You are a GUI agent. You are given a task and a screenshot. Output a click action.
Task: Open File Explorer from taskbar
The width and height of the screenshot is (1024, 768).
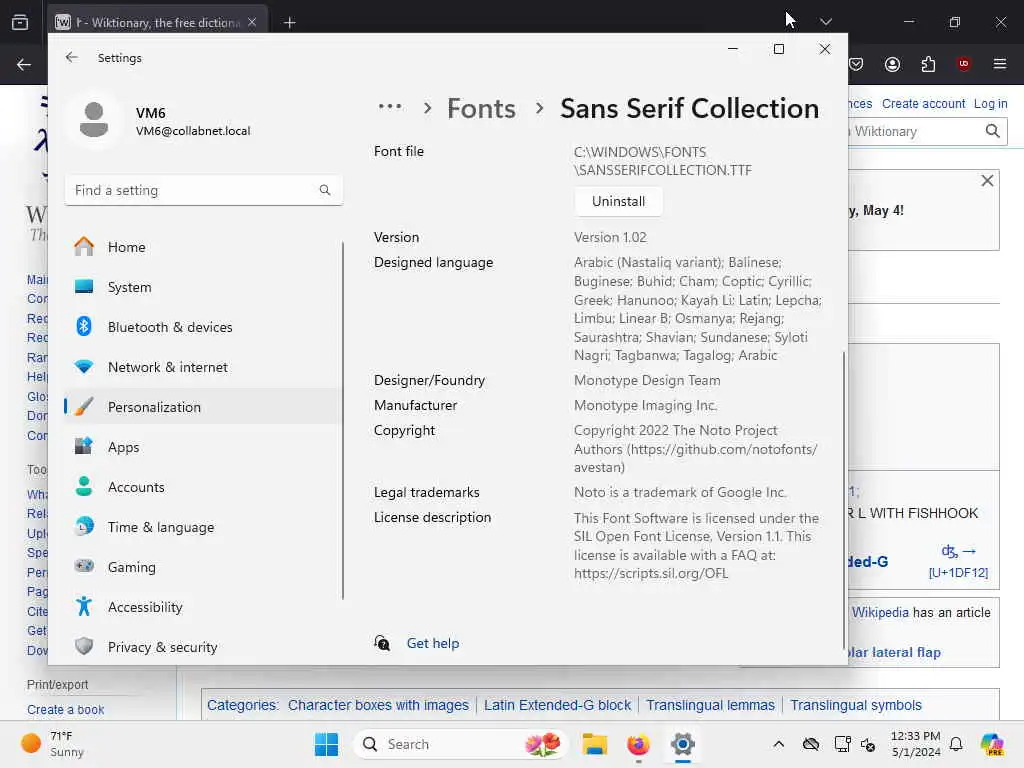tap(595, 744)
